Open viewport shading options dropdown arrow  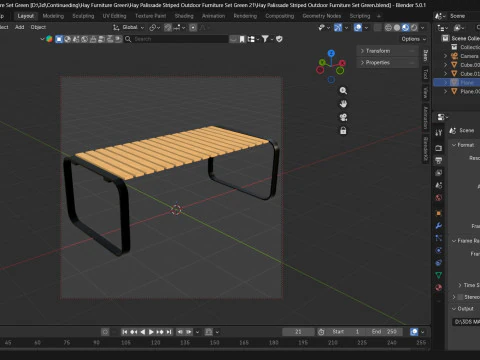(423, 28)
